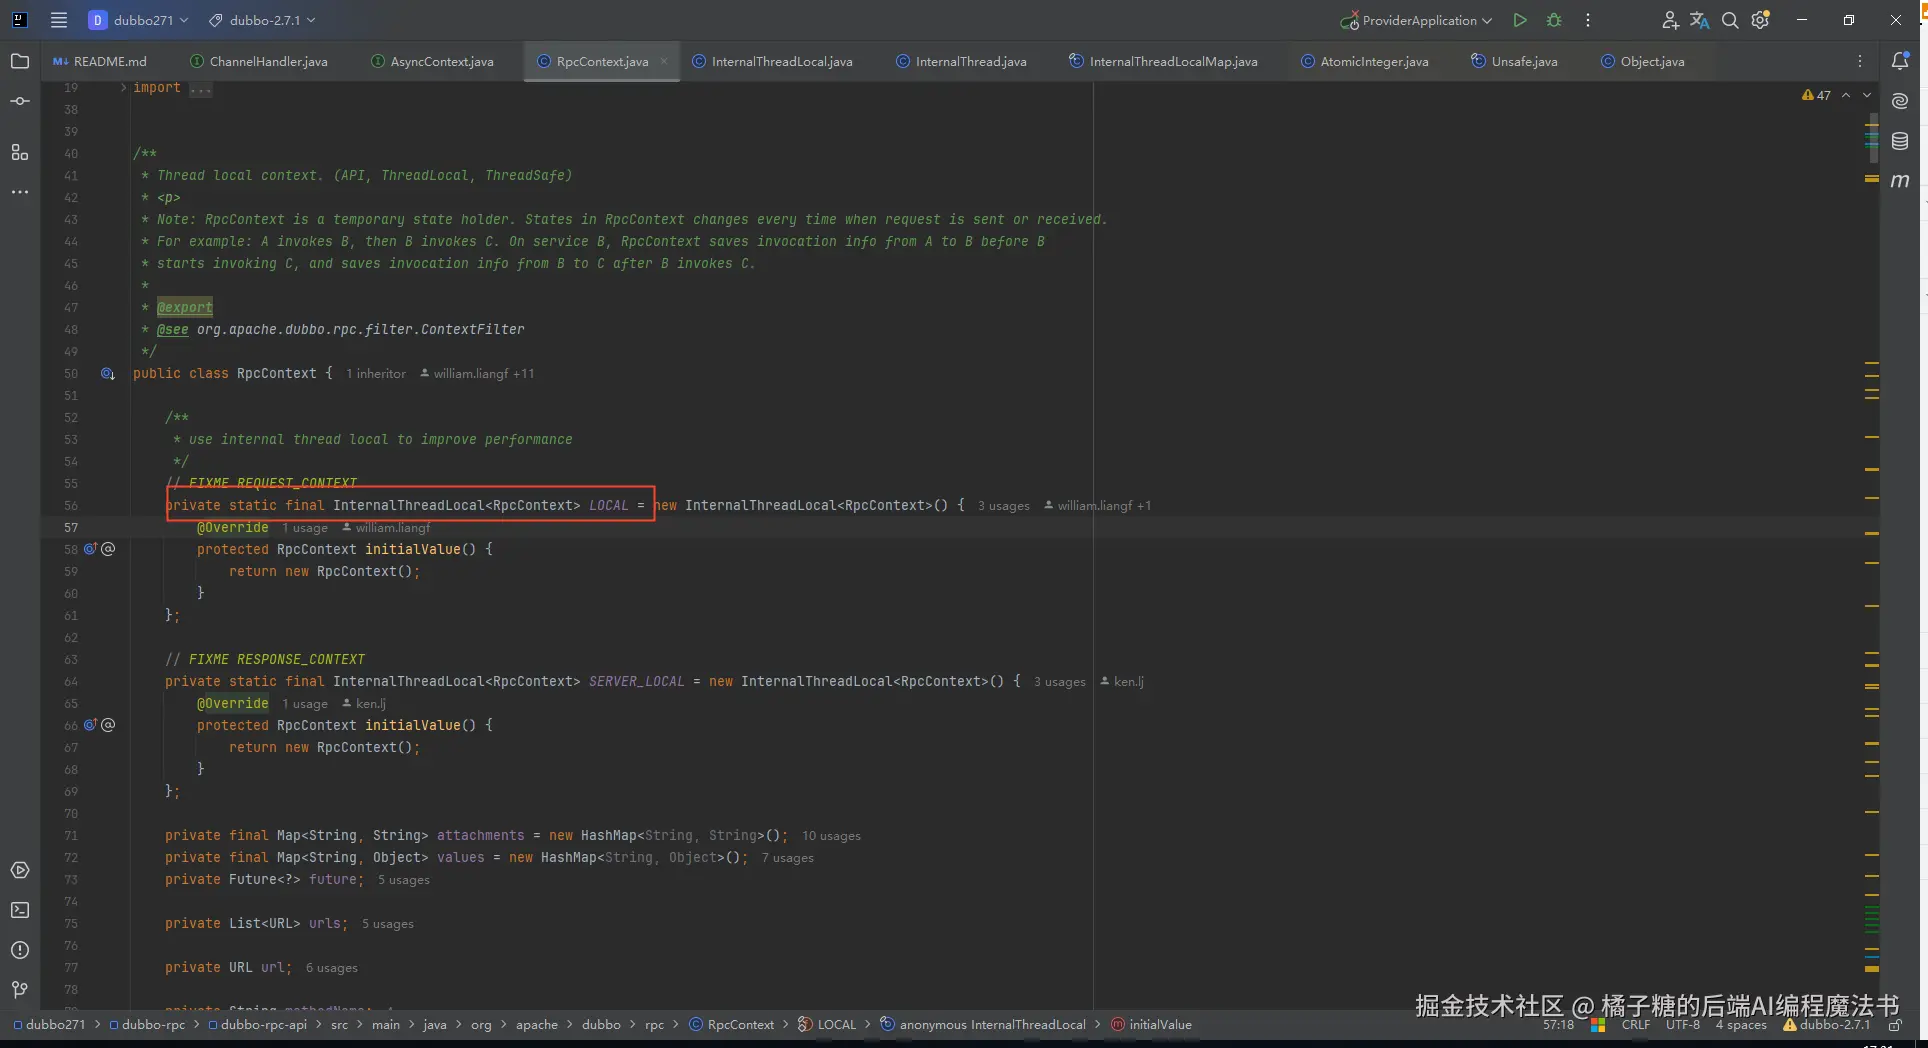Open the dubbo-2.7.1 status bar widget
The height and width of the screenshot is (1048, 1928).
(x=1826, y=1025)
